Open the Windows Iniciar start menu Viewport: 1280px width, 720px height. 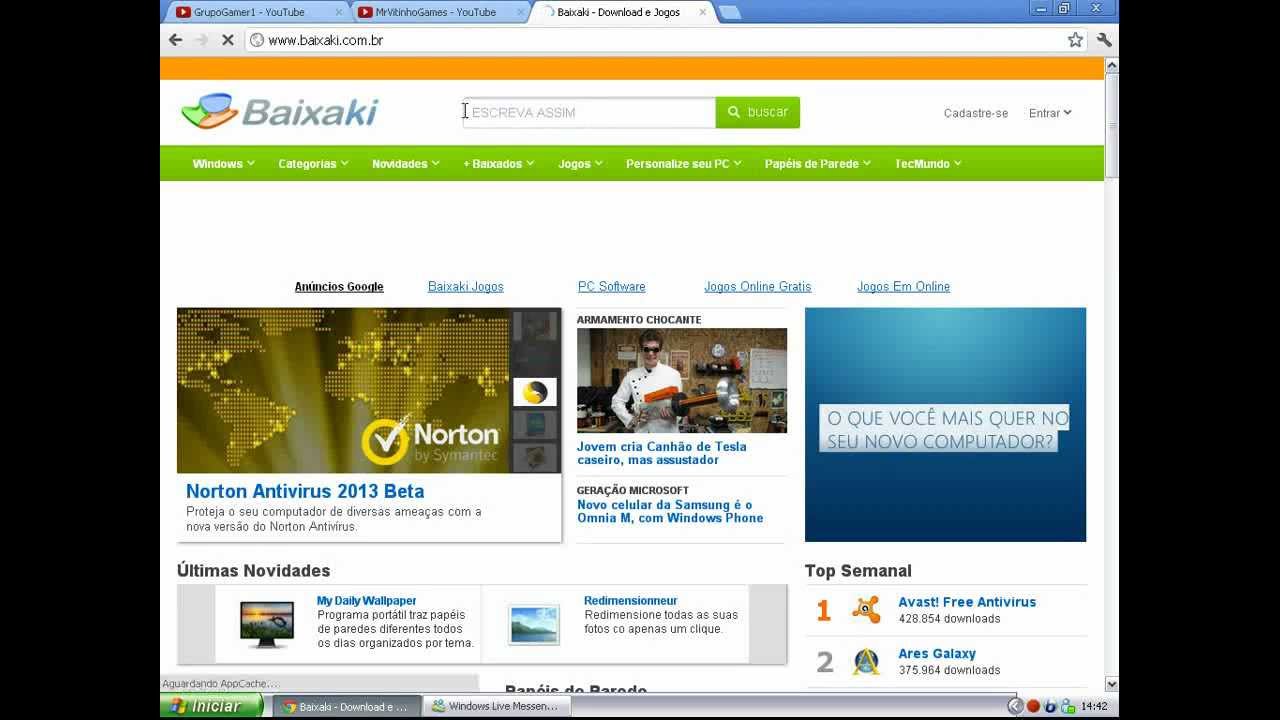(211, 706)
